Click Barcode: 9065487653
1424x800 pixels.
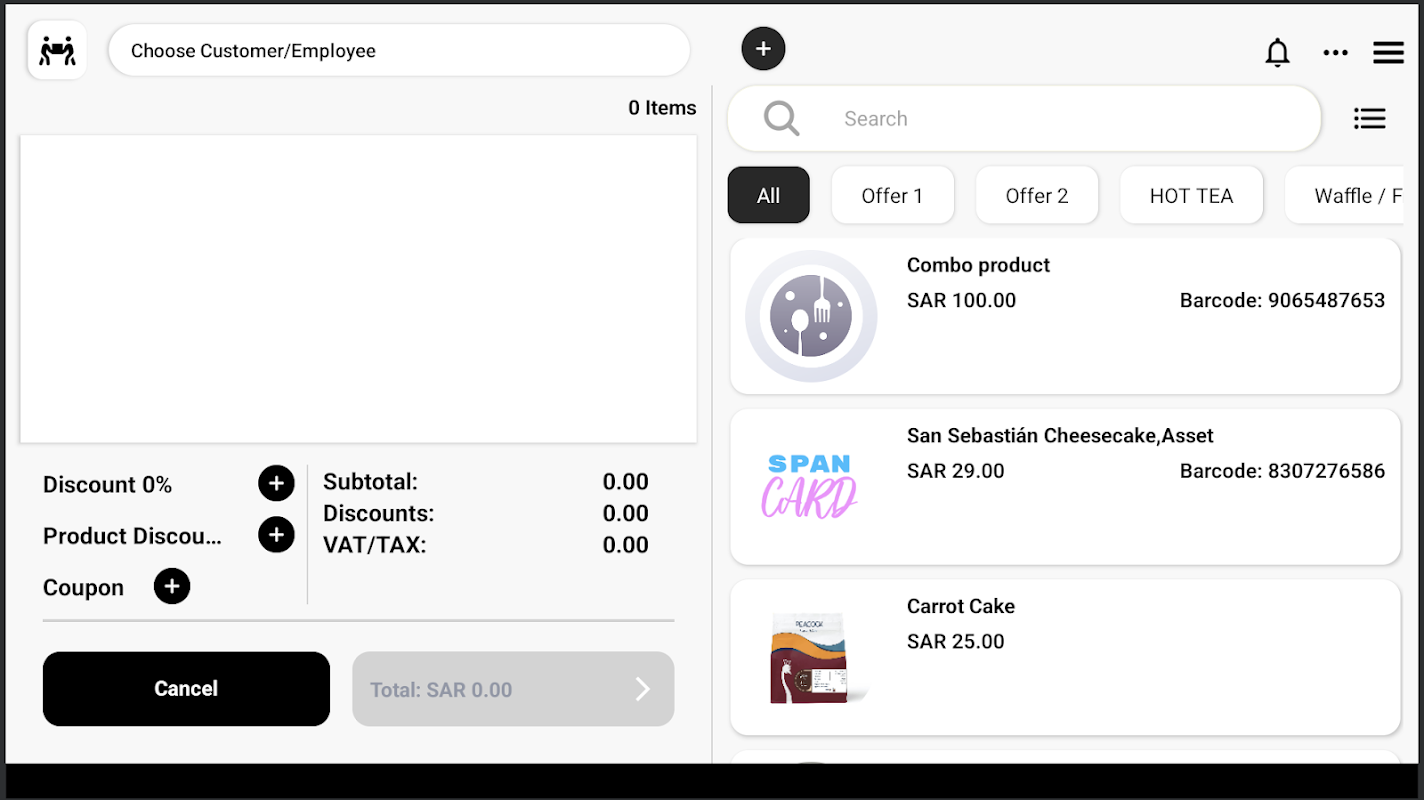click(x=1282, y=300)
